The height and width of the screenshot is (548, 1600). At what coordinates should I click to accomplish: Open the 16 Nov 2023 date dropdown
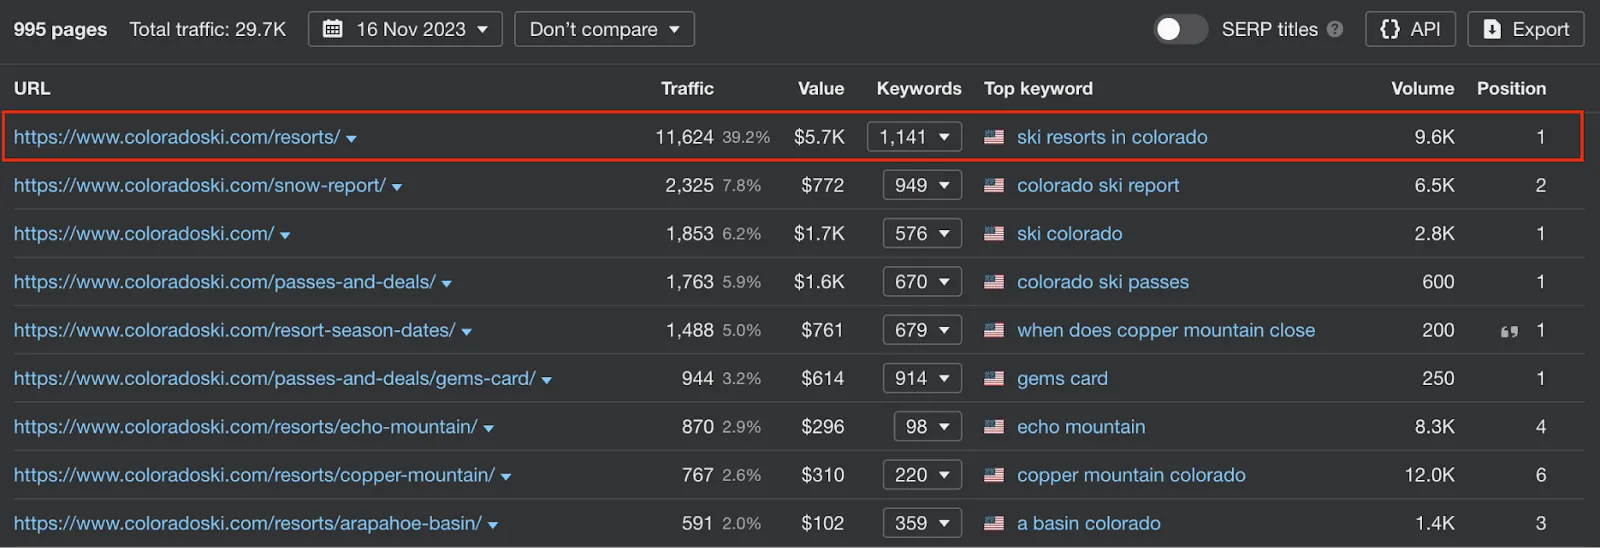(405, 29)
